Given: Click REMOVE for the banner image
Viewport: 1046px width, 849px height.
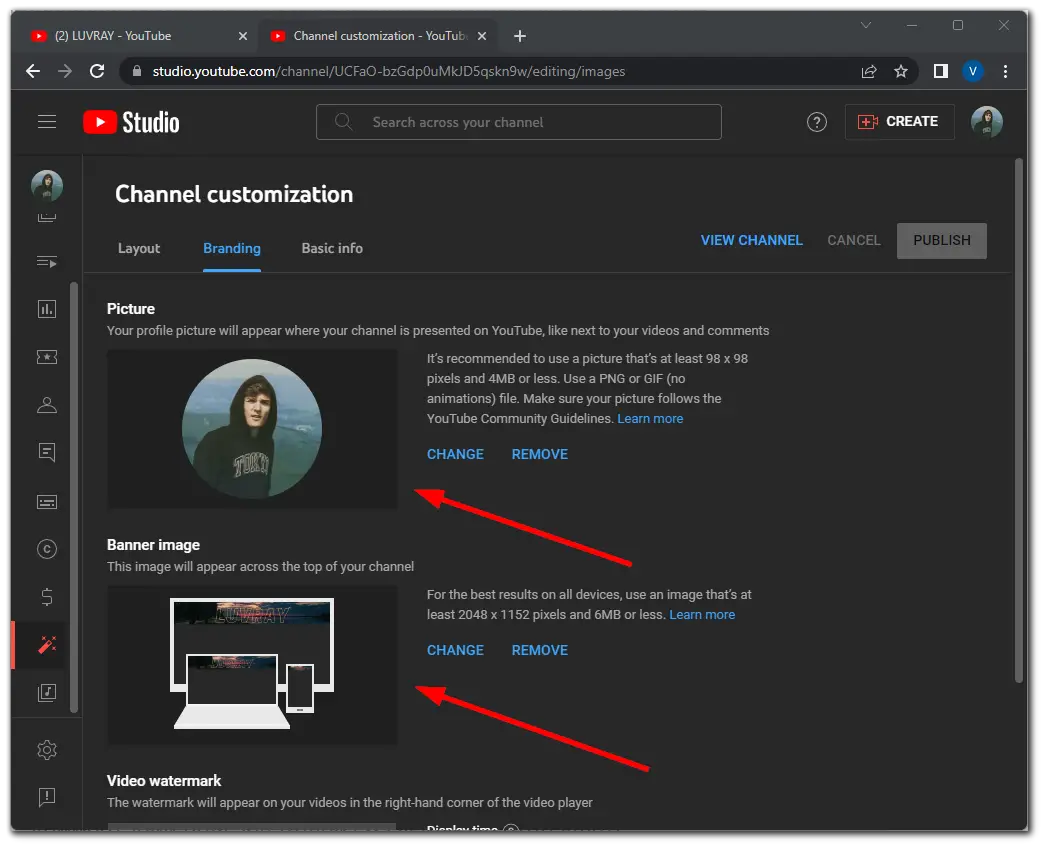Looking at the screenshot, I should click(x=540, y=650).
